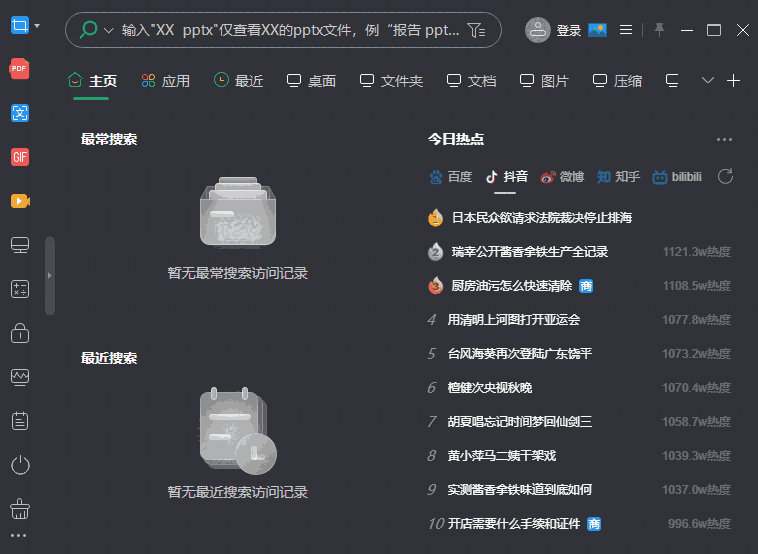Add a new tab with plus
The width and height of the screenshot is (758, 554).
(733, 80)
